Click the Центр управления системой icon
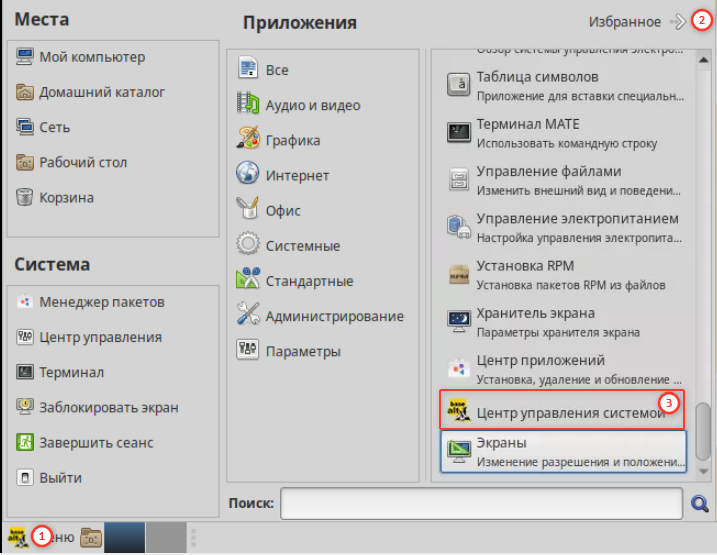Image resolution: width=717 pixels, height=555 pixels. coord(459,410)
